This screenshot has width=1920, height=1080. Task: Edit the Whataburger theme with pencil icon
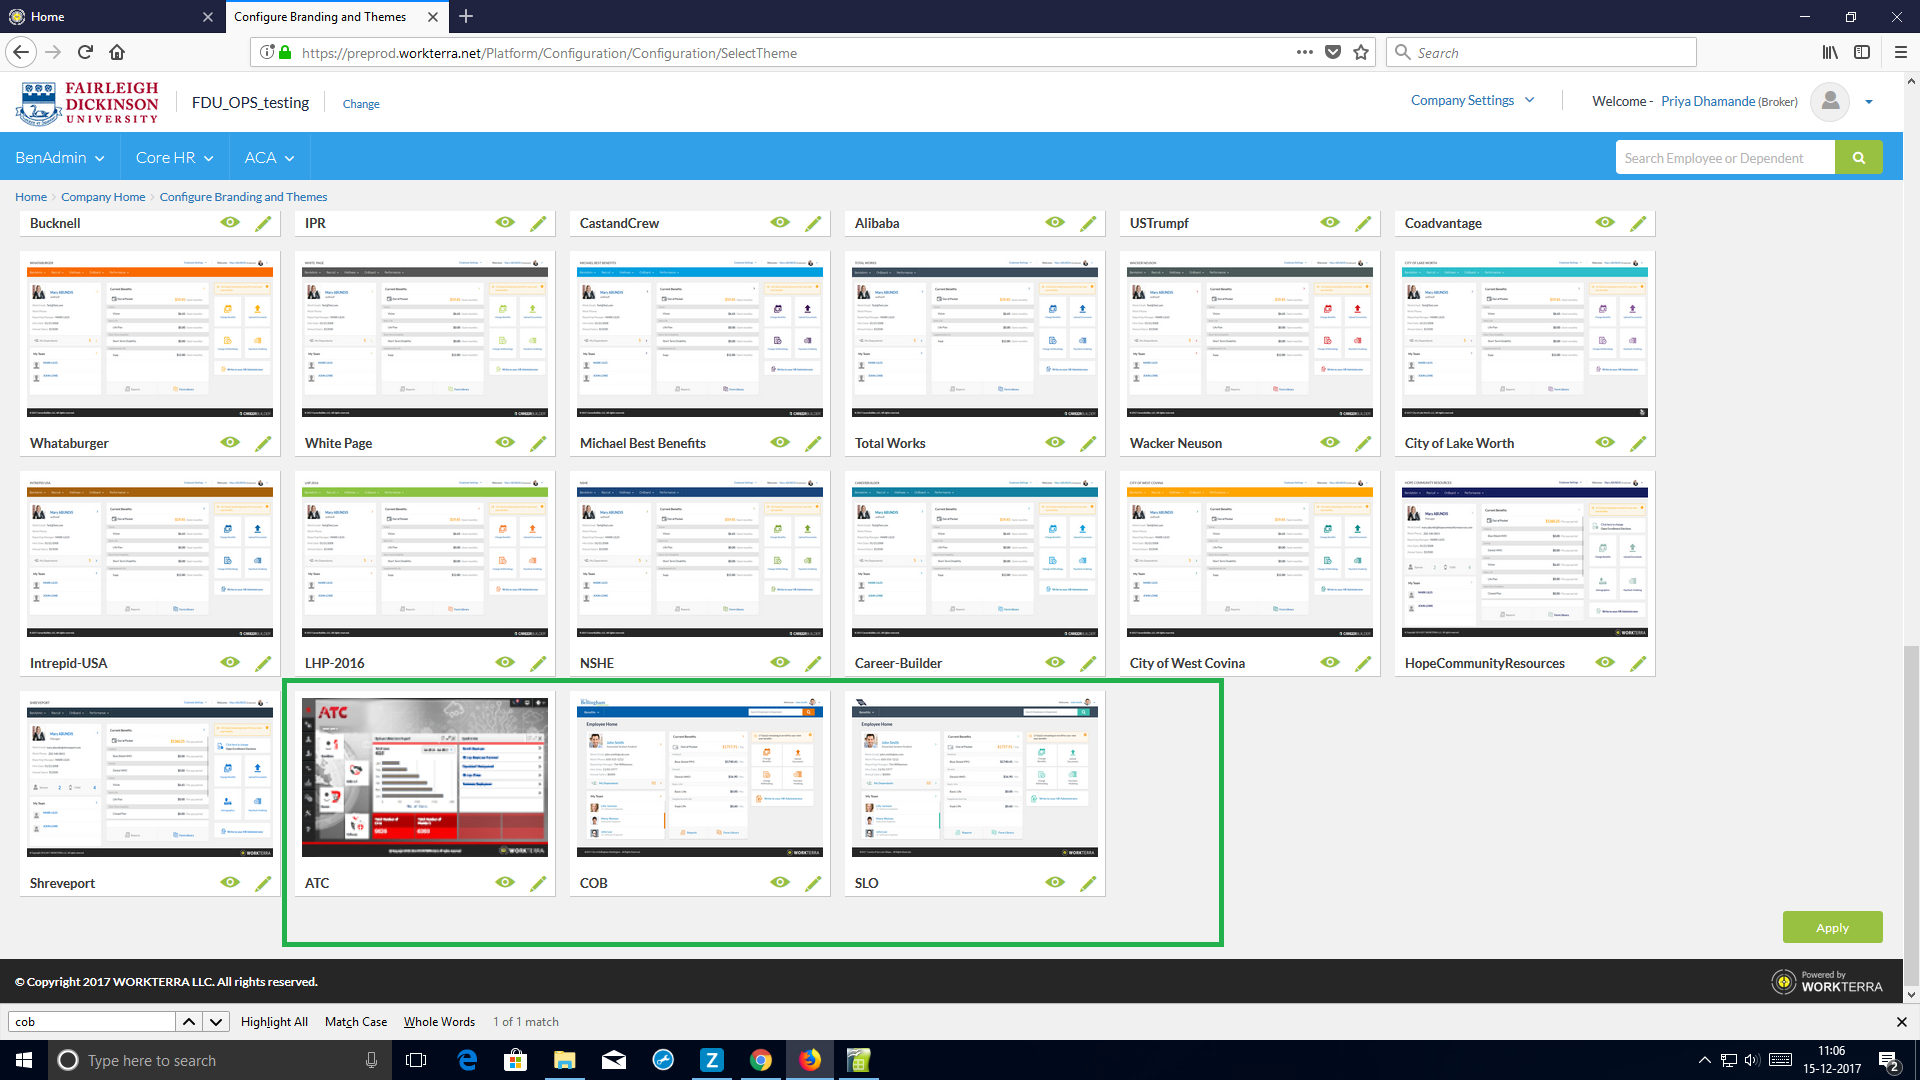coord(263,443)
